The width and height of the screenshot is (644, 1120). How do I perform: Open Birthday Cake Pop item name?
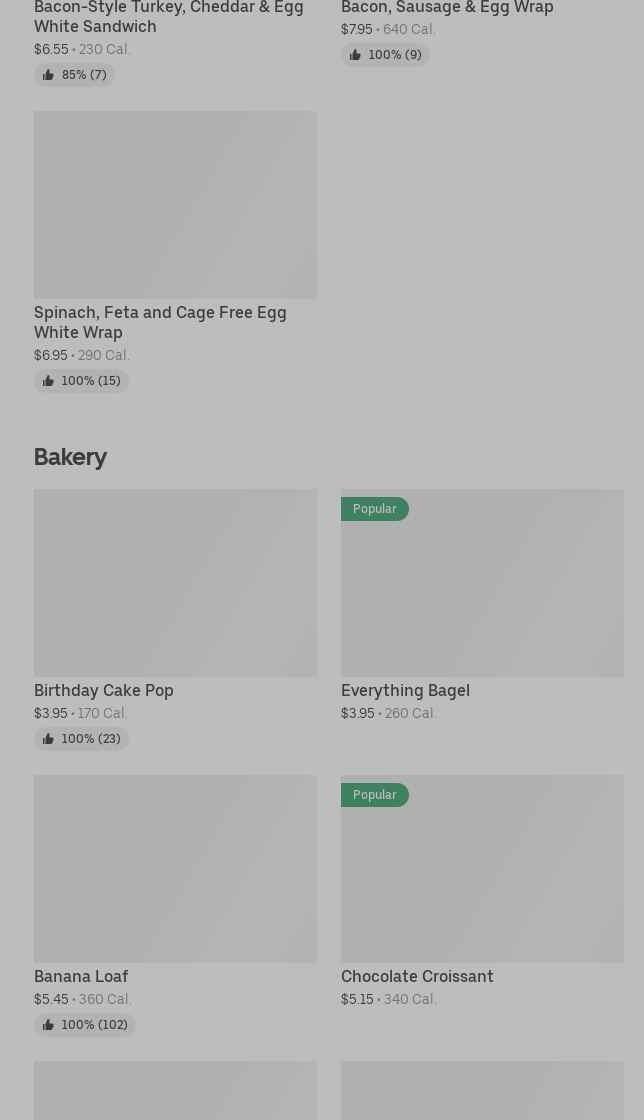coord(104,690)
